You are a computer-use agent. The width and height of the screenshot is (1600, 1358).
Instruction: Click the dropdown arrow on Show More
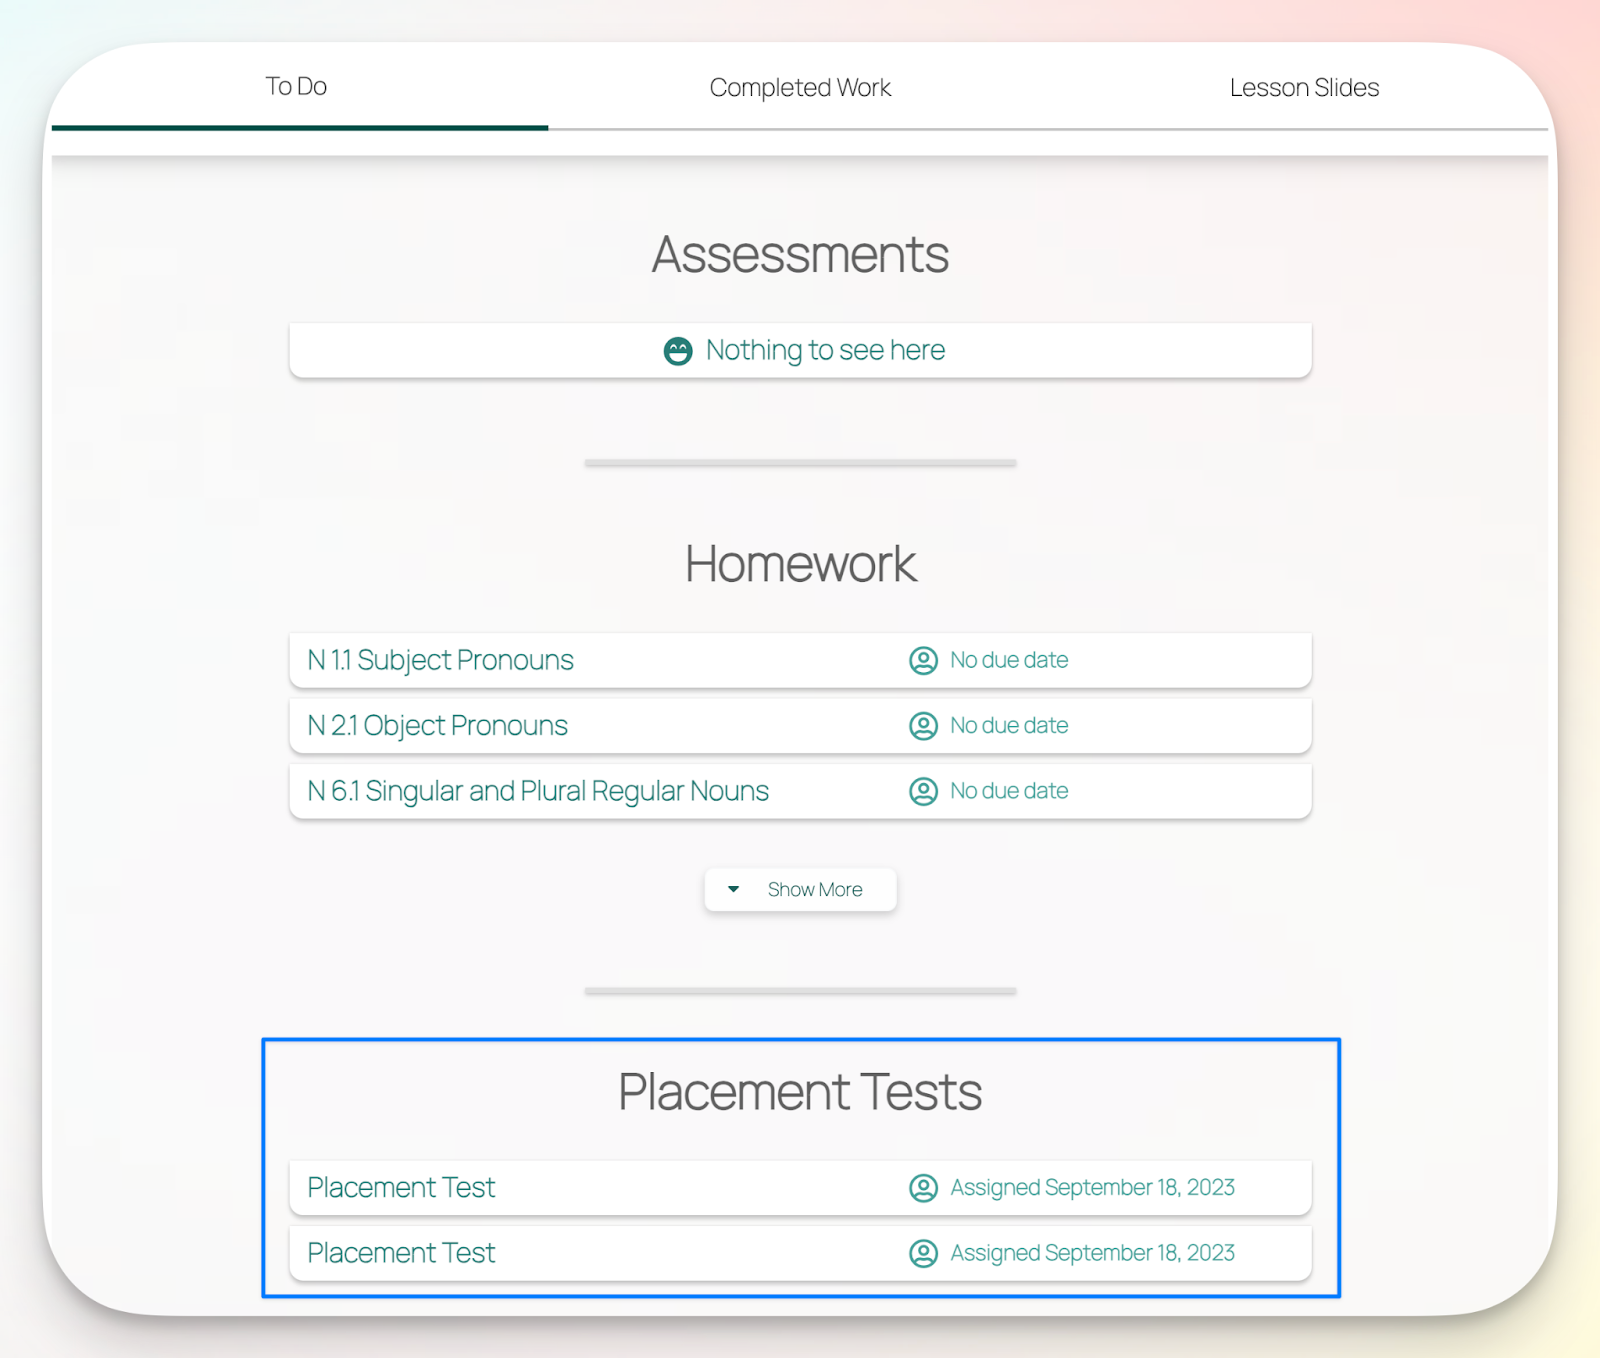[x=733, y=889]
